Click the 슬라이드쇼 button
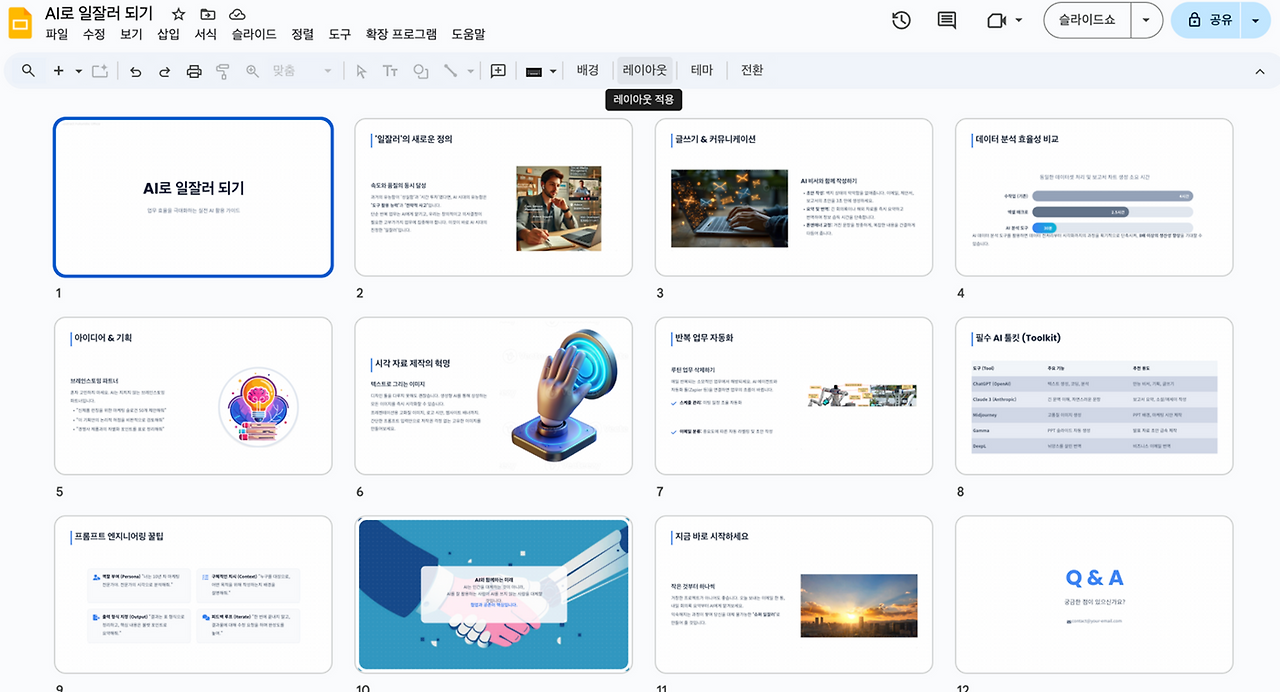1280x692 pixels. [1088, 20]
